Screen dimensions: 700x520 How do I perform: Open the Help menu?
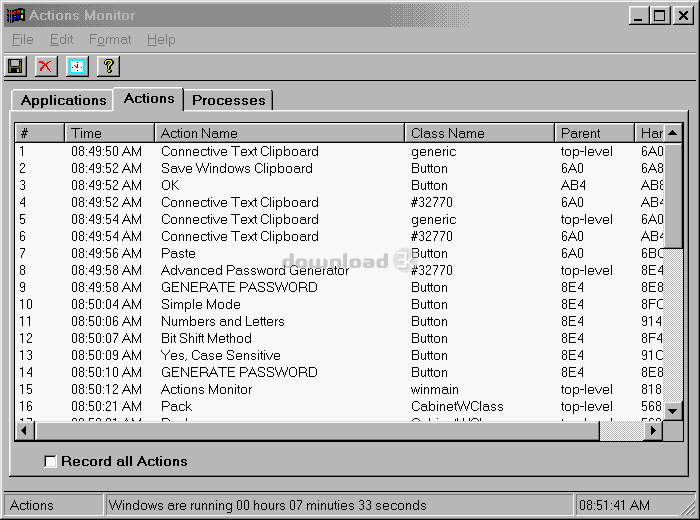tap(160, 40)
